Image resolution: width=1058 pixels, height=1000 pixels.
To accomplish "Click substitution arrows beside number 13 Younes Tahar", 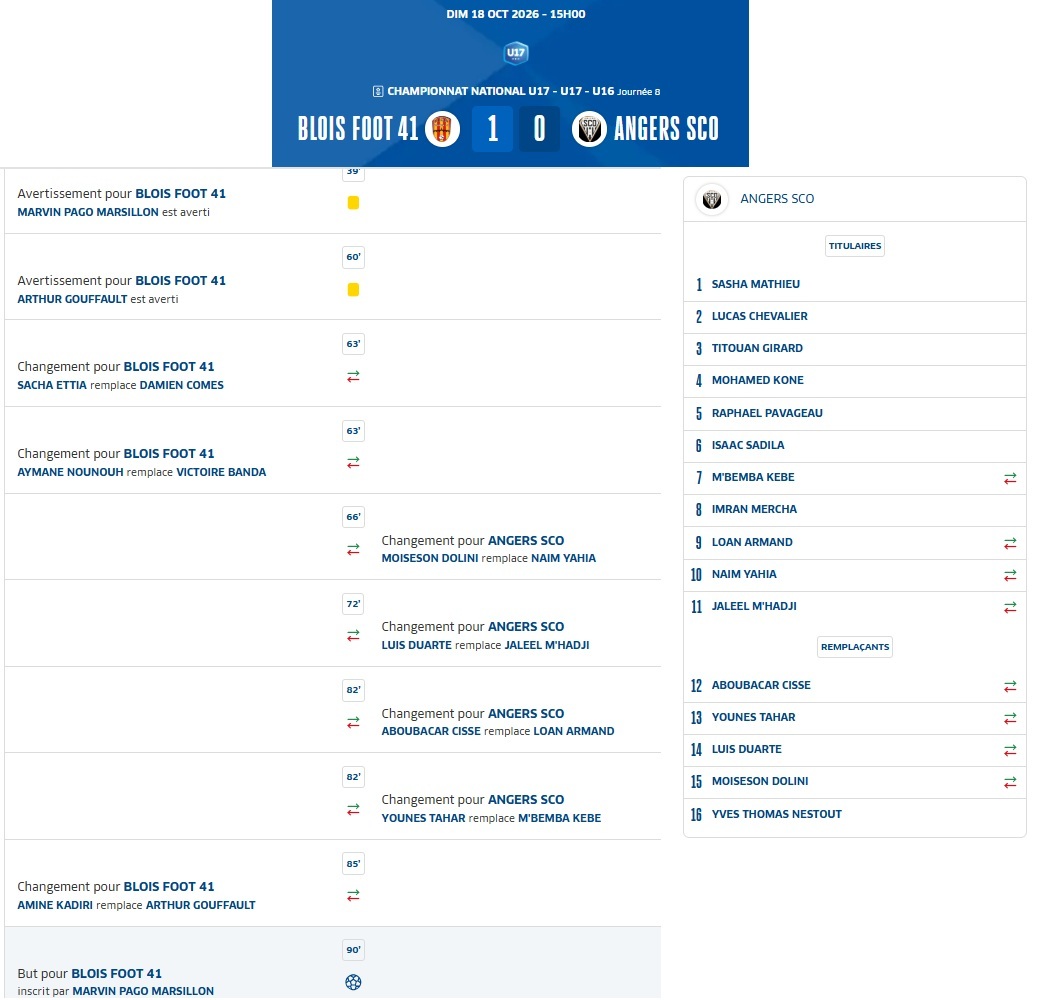I will tap(1010, 719).
